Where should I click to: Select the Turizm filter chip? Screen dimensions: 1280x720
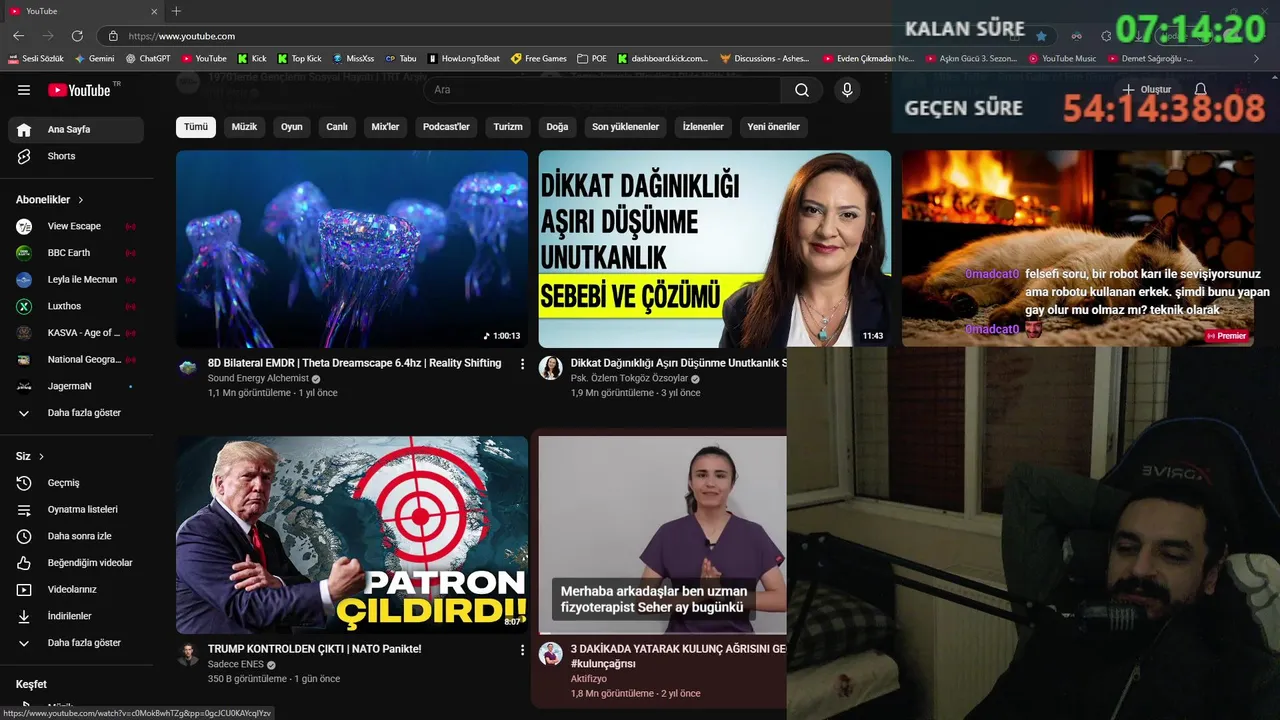[x=508, y=127]
